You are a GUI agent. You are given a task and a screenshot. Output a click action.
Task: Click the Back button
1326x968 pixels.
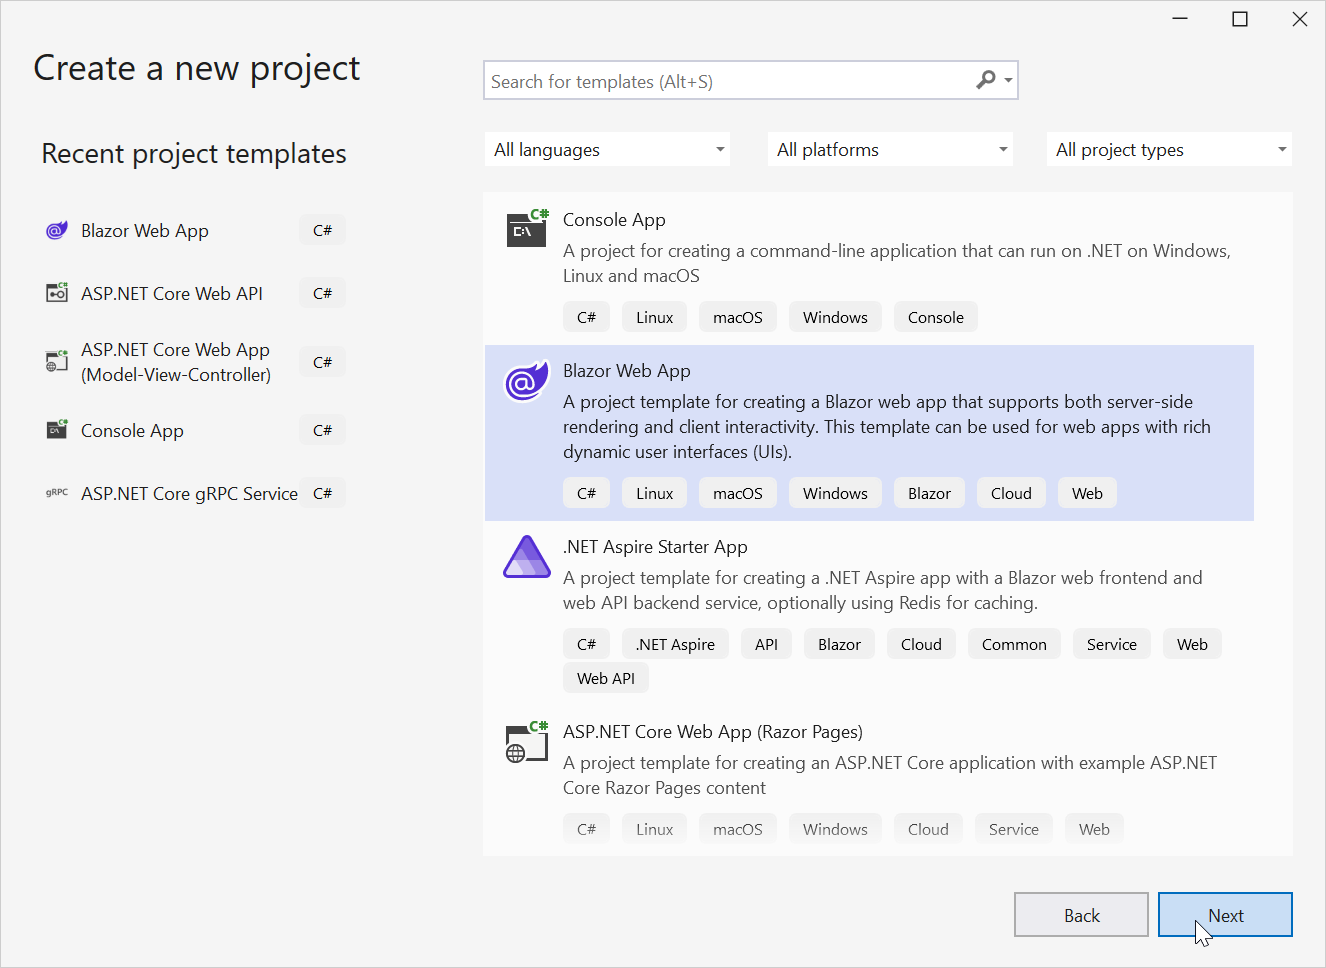click(x=1081, y=915)
